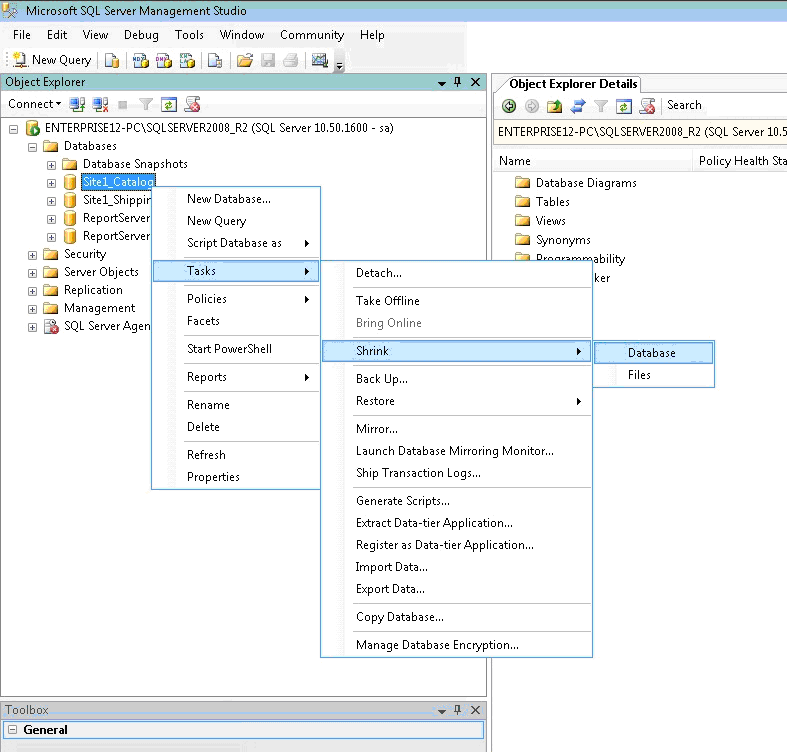Image resolution: width=787 pixels, height=752 pixels.
Task: Click the Back arrow in Object Explorer Details
Action: click(509, 105)
